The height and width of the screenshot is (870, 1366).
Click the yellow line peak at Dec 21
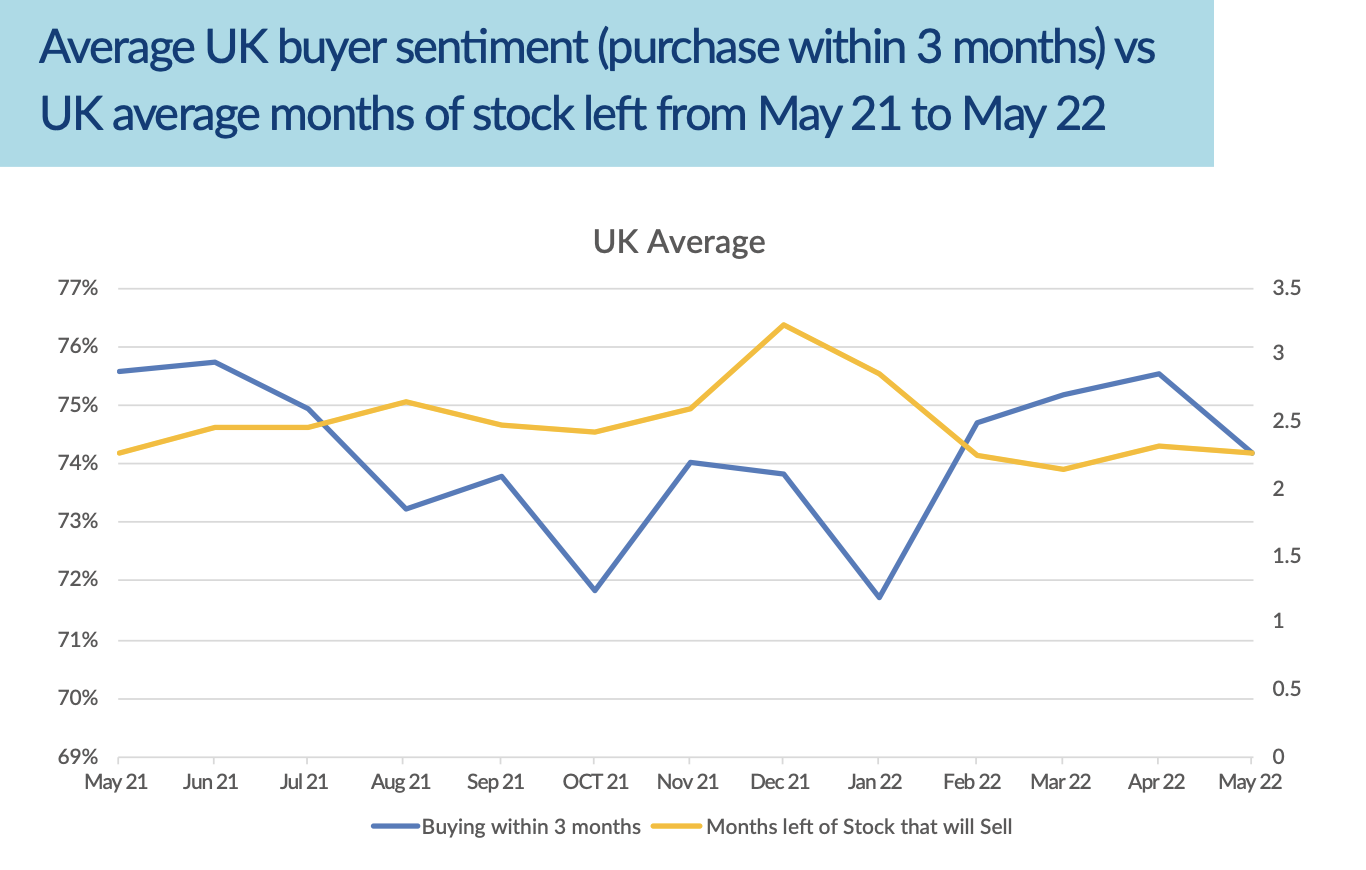(782, 324)
